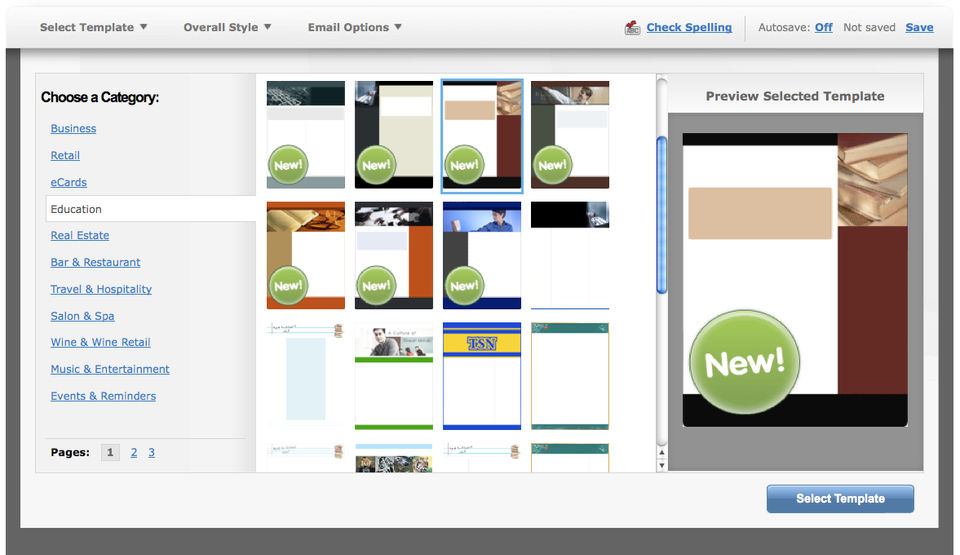Click the Check Spelling link
The width and height of the screenshot is (960, 555).
pos(689,27)
